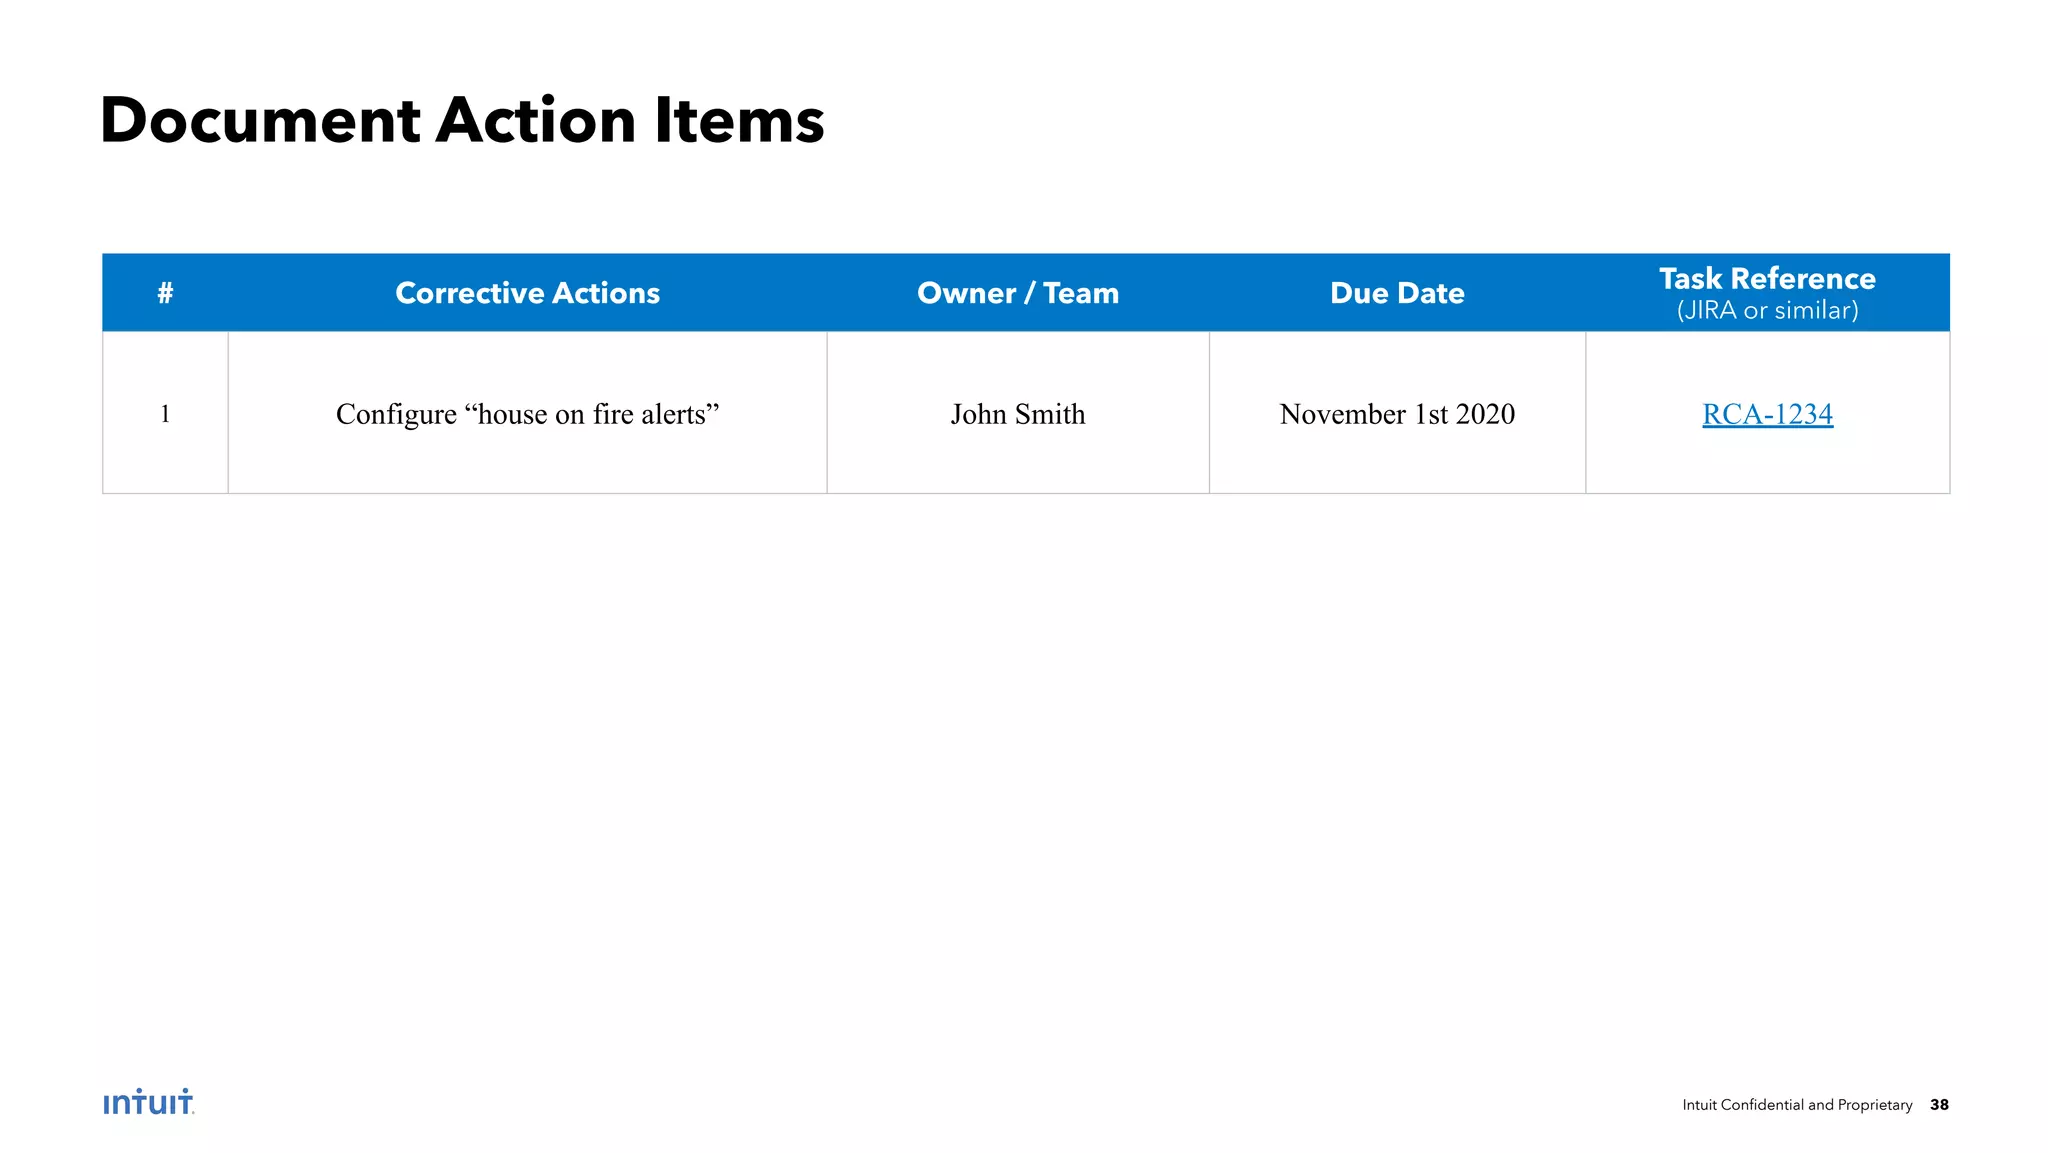Click the word "Configure" in the table row
Image resolution: width=2048 pixels, height=1153 pixels.
coord(396,415)
